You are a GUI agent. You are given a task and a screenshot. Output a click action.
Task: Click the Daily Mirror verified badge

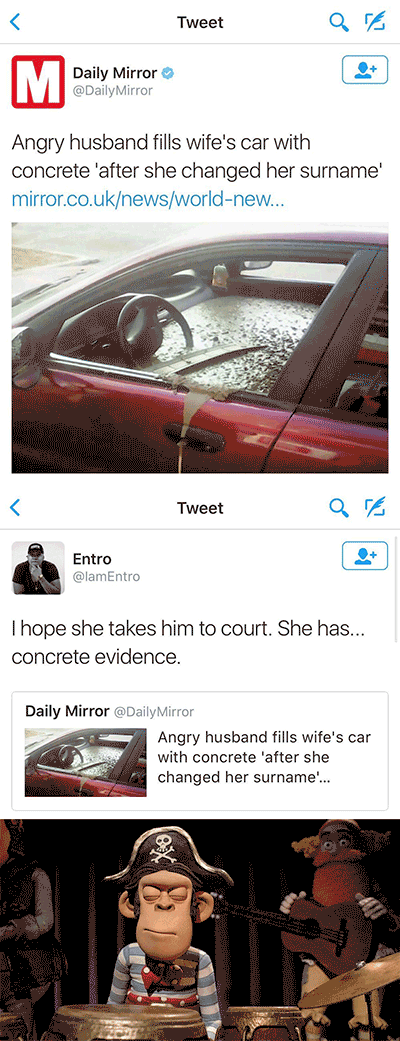(169, 74)
